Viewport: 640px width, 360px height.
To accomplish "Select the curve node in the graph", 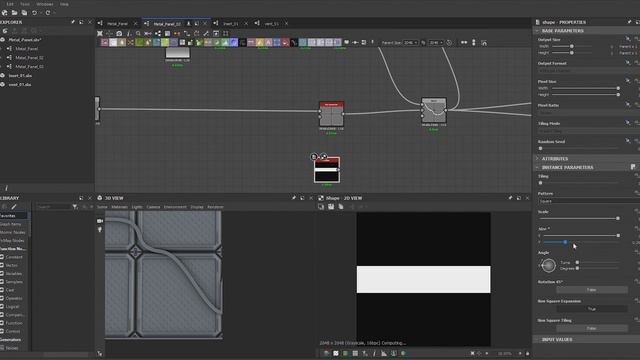I will point(434,110).
